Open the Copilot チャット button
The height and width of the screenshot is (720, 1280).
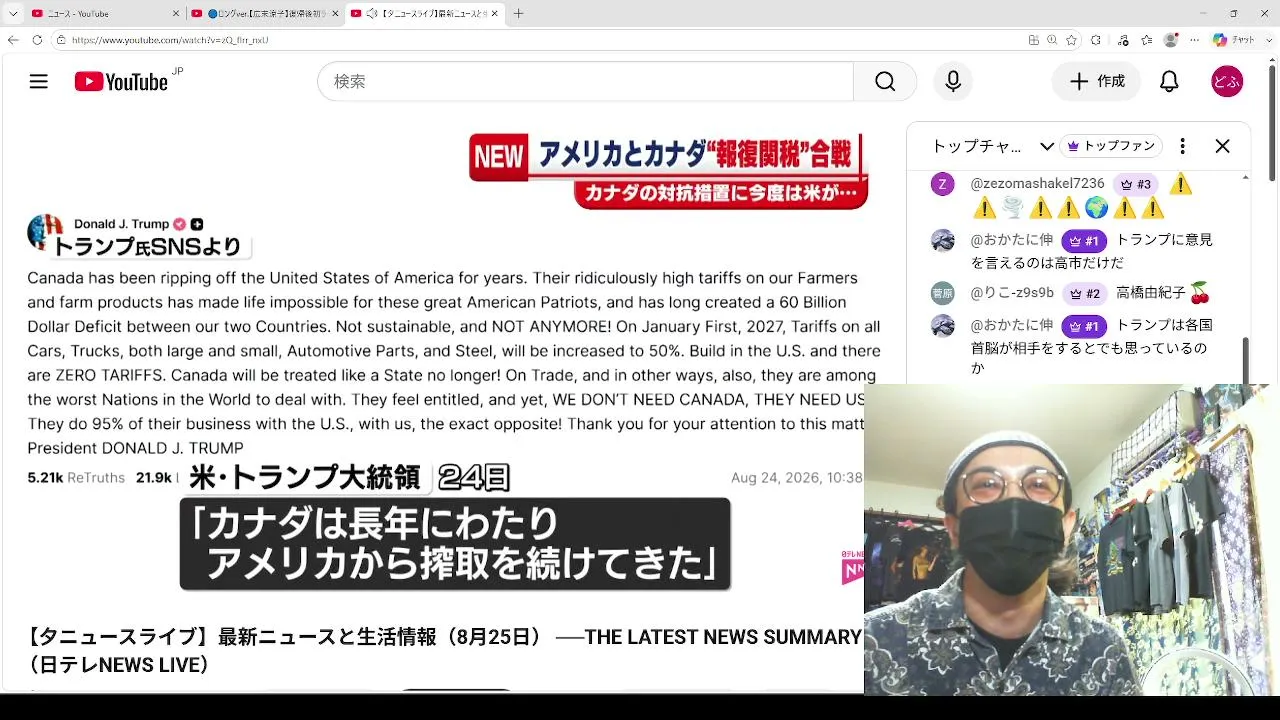point(1234,40)
